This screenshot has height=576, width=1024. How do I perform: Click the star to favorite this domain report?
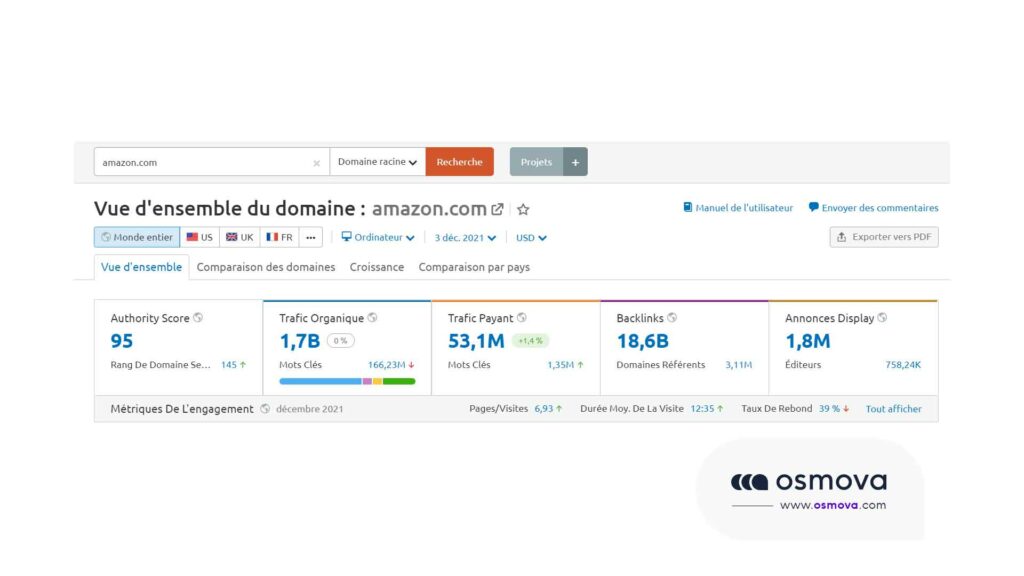(523, 209)
